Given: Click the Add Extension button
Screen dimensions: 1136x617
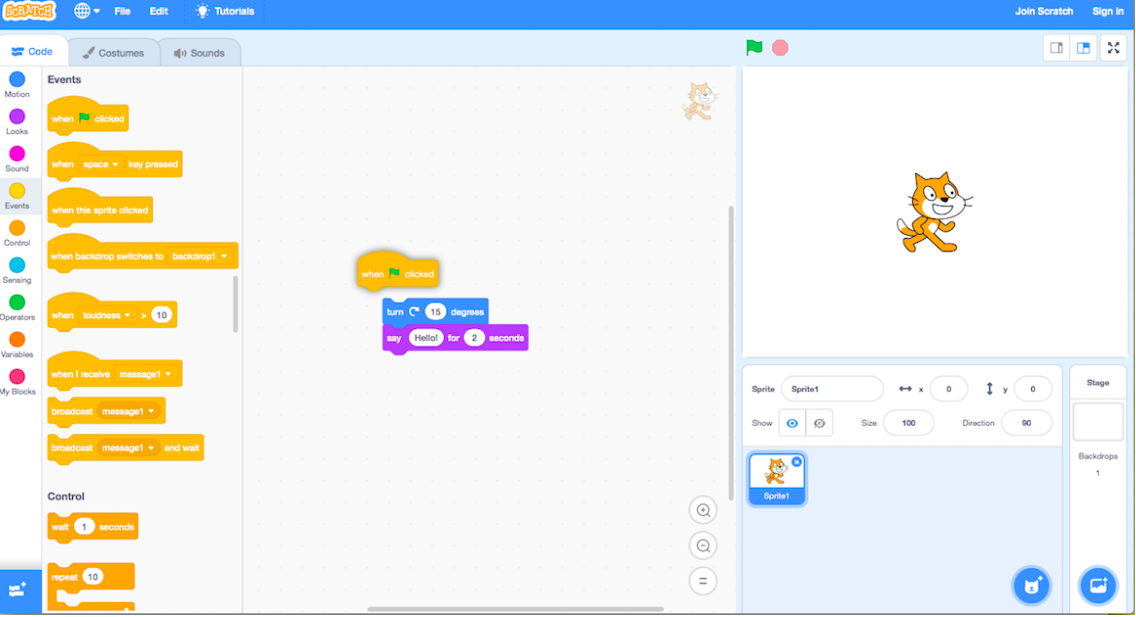Looking at the screenshot, I should pos(20,590).
